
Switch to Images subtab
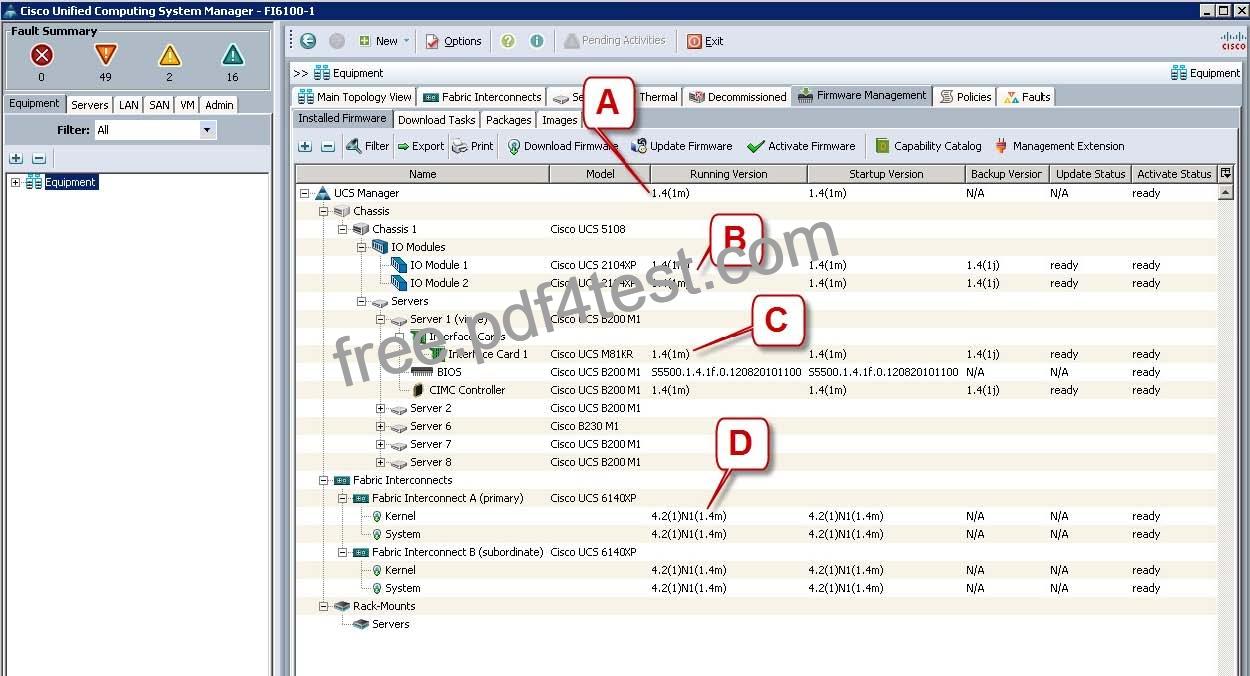pos(559,120)
